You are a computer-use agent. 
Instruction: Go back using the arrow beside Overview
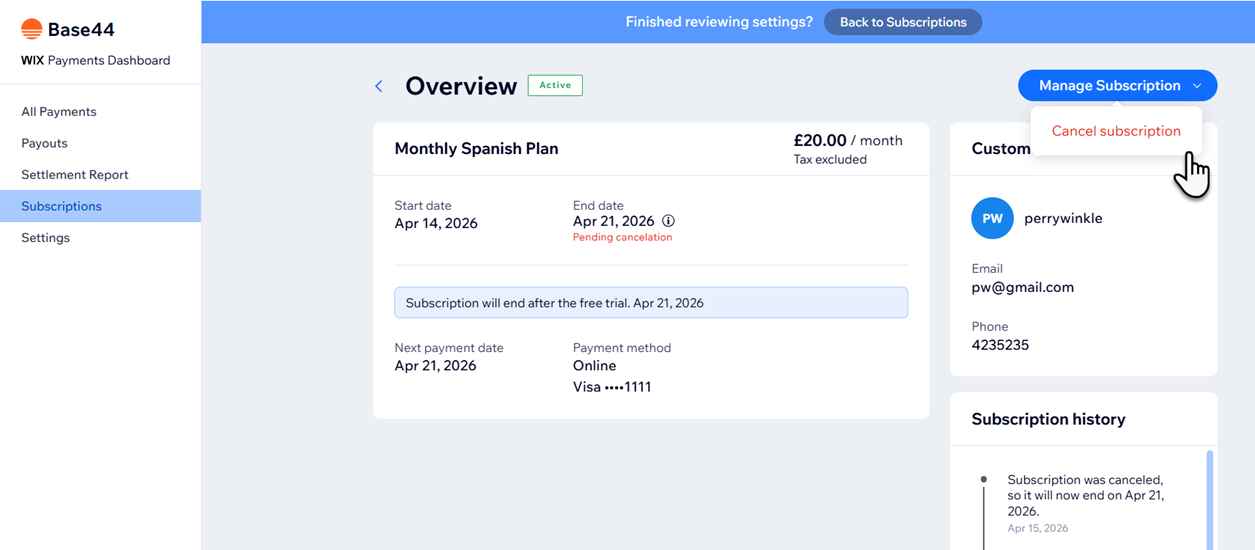click(x=379, y=87)
